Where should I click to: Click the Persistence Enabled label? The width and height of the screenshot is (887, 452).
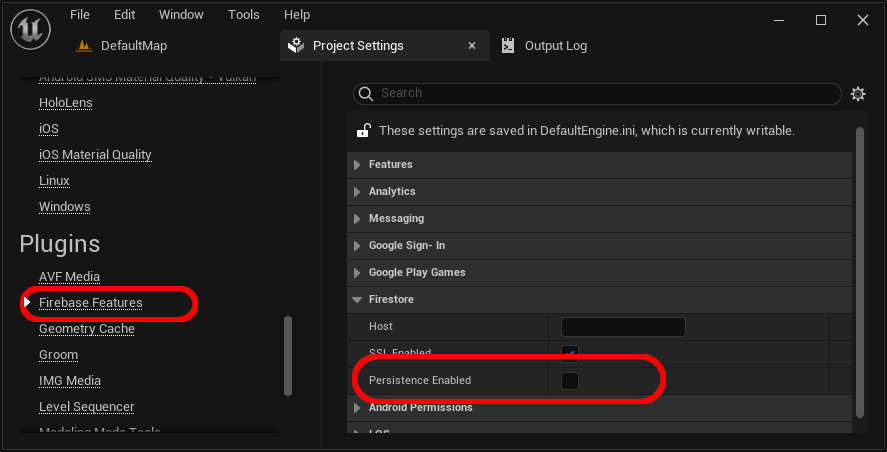[x=420, y=381]
